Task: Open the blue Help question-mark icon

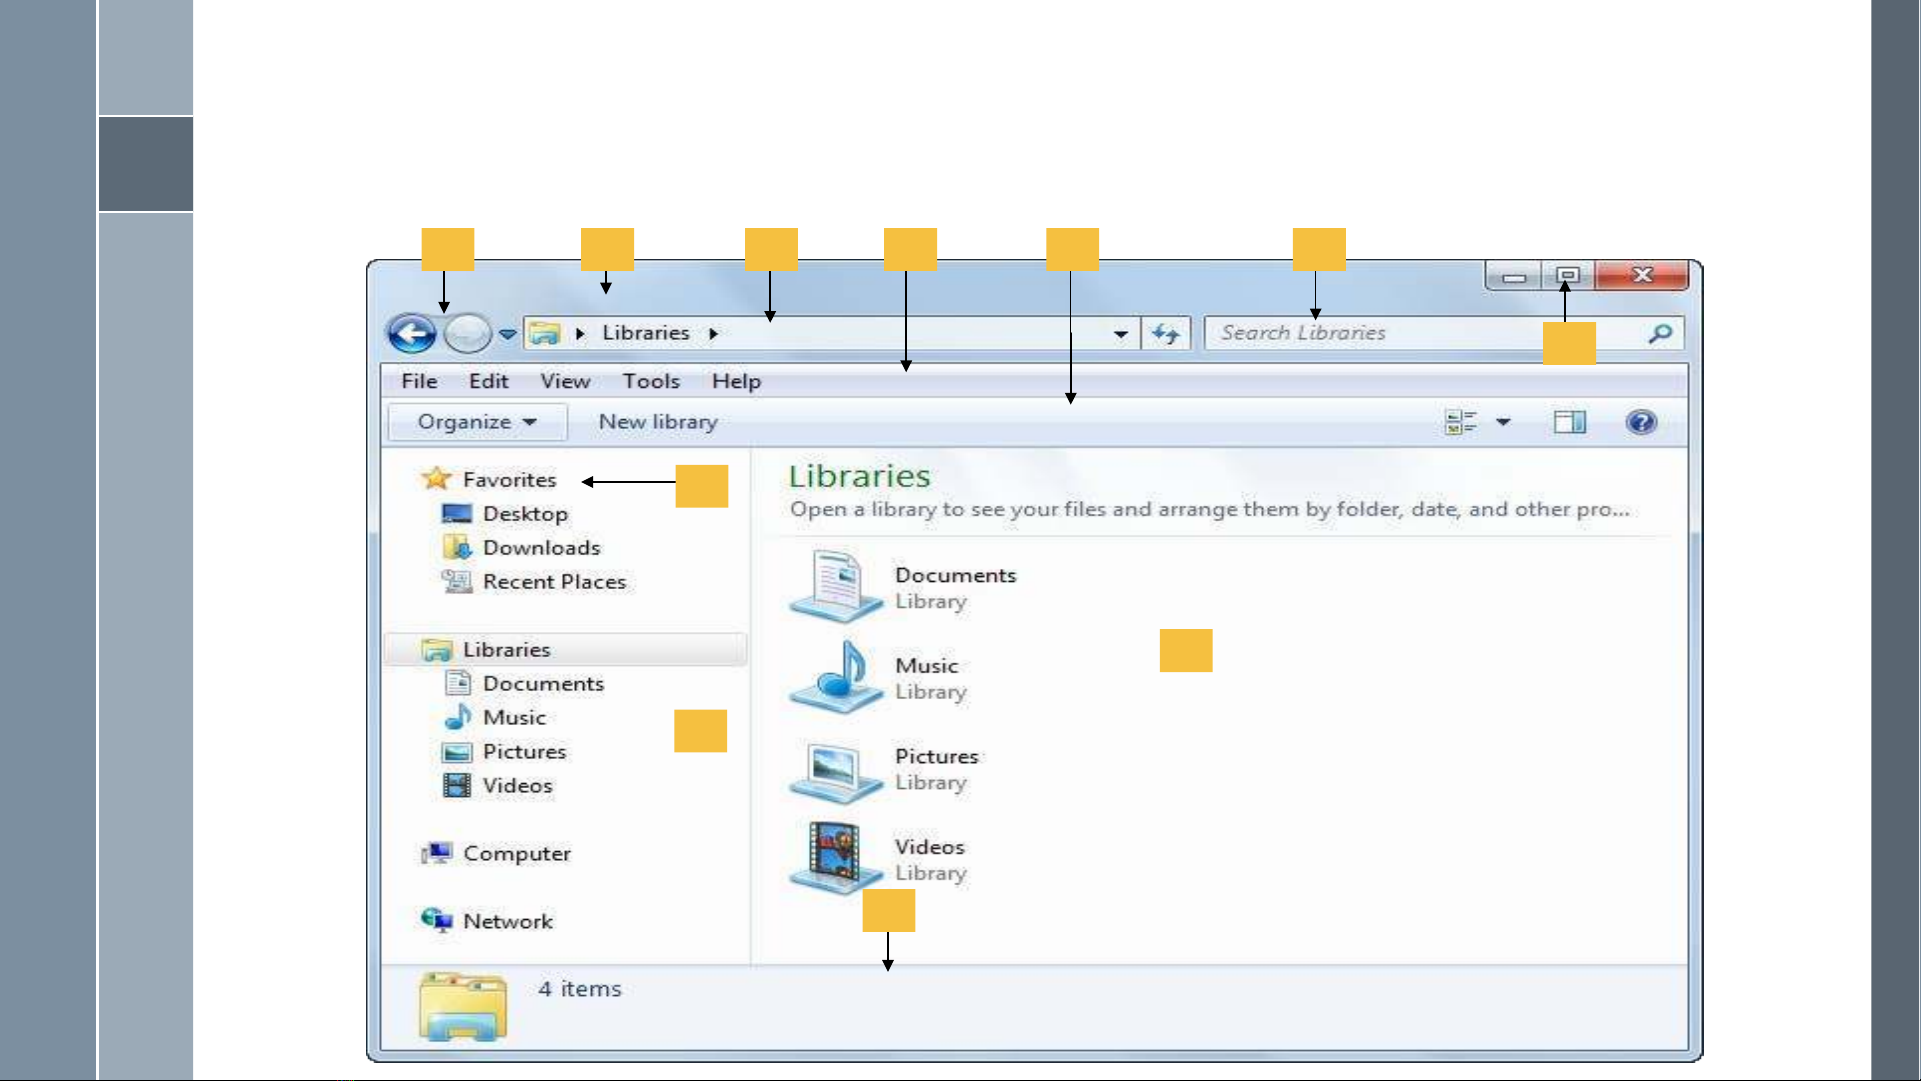Action: coord(1640,422)
